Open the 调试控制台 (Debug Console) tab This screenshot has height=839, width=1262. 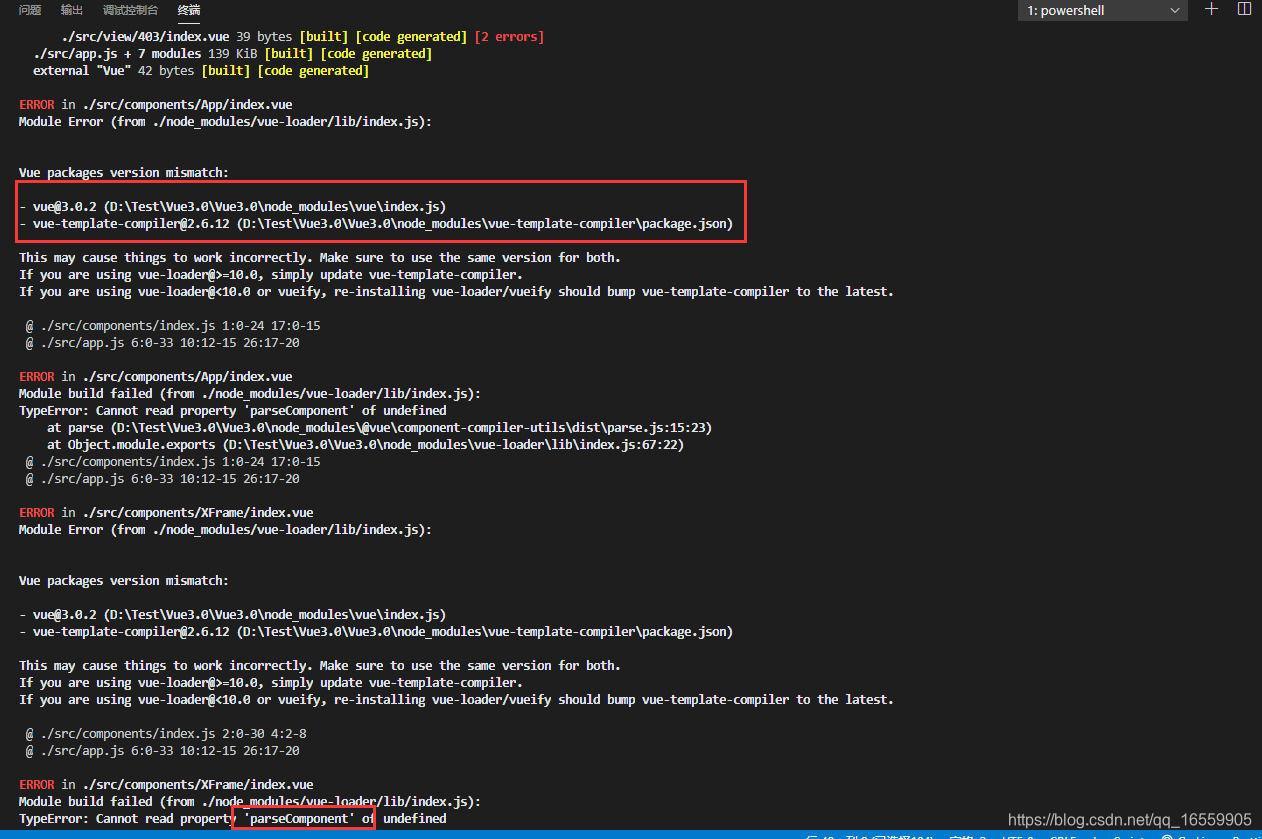(130, 11)
